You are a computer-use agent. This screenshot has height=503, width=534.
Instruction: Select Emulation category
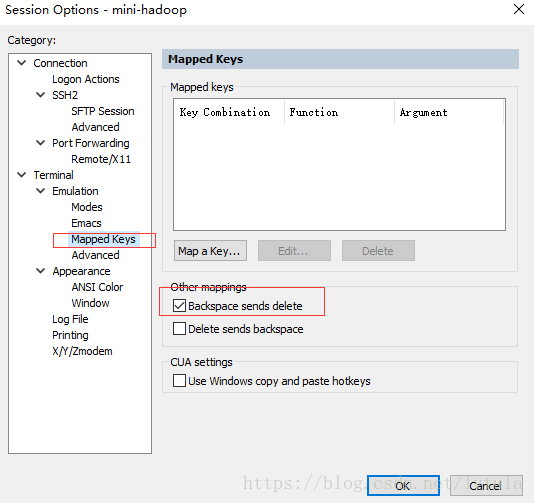pyautogui.click(x=75, y=191)
